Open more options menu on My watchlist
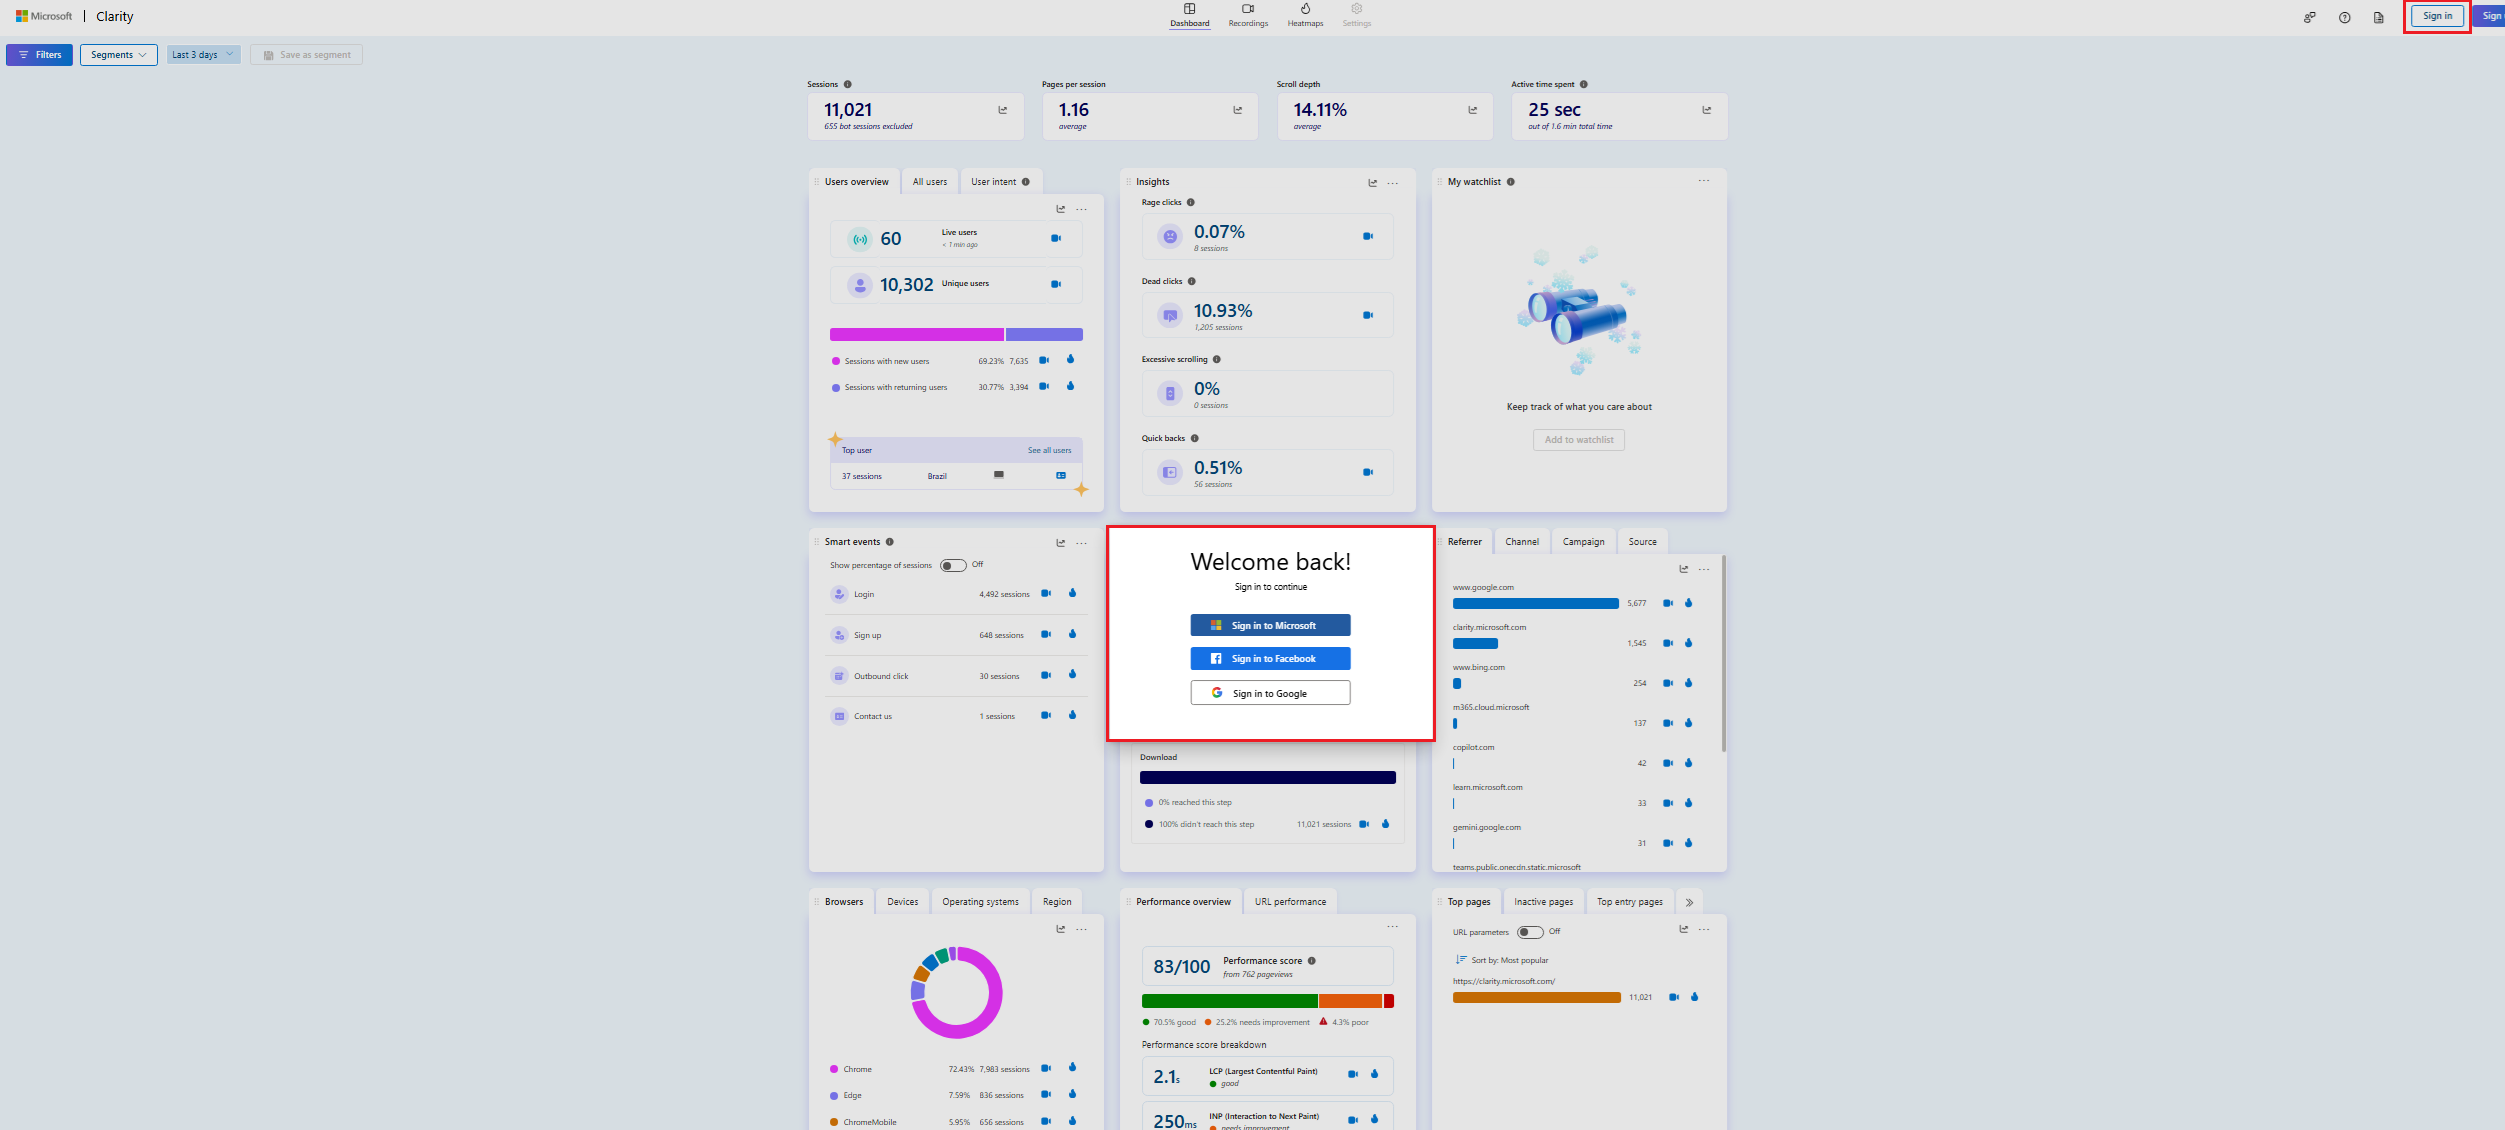 (1703, 181)
